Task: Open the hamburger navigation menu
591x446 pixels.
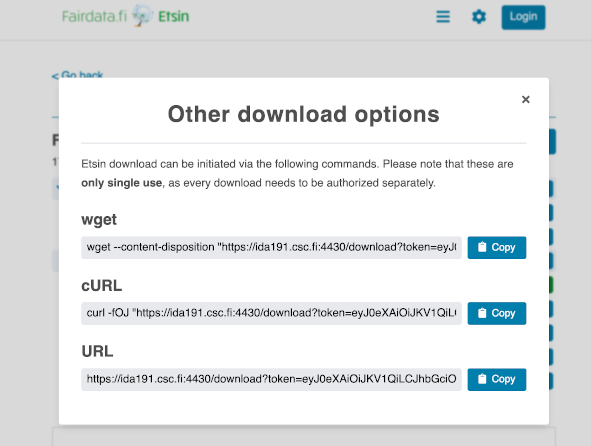Action: coord(443,17)
